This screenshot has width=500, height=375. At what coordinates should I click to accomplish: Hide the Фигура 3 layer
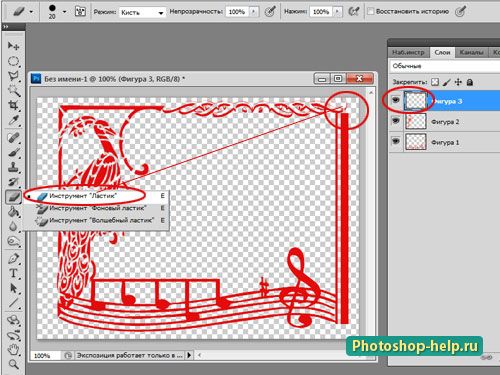396,100
